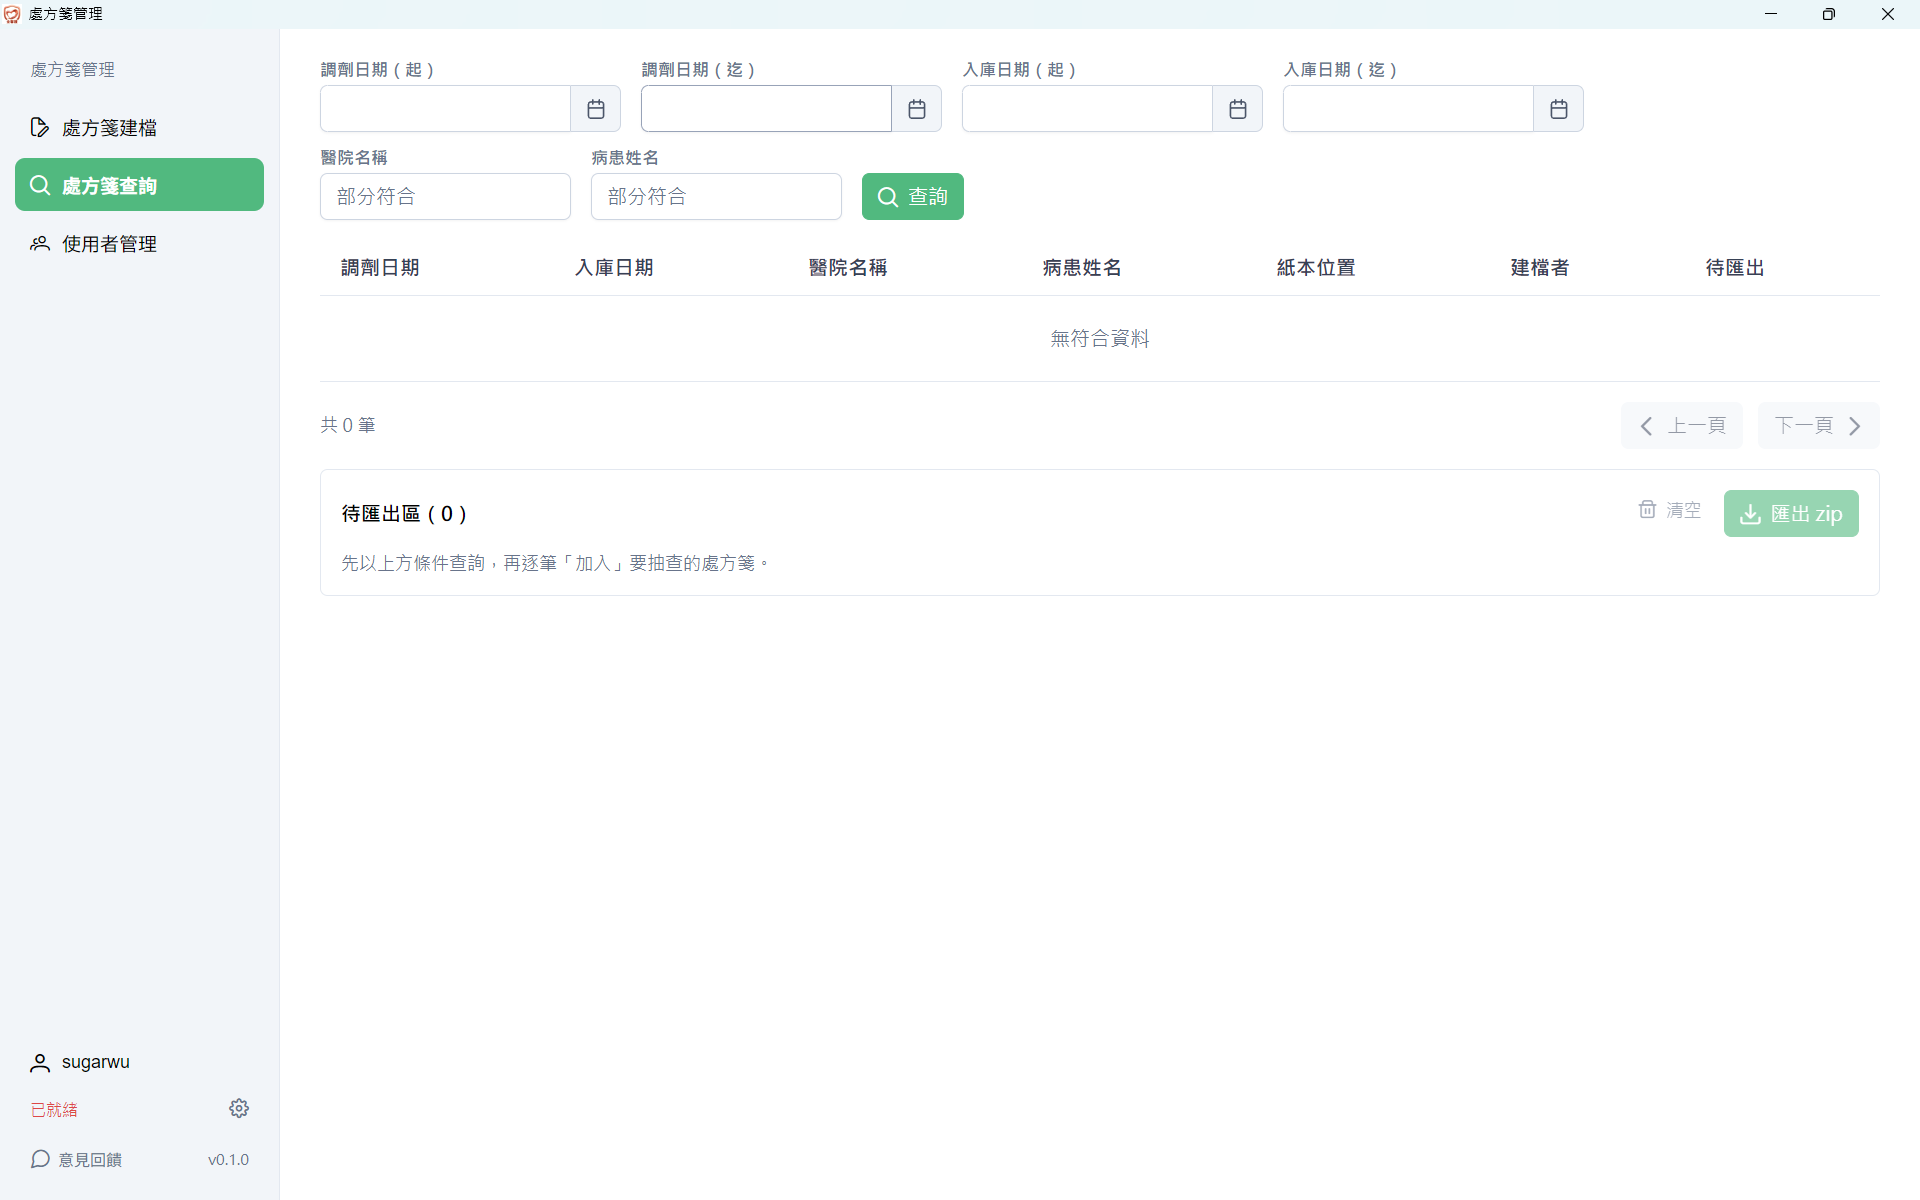
Task: Open 處方箋建檔 page
Action: point(139,127)
